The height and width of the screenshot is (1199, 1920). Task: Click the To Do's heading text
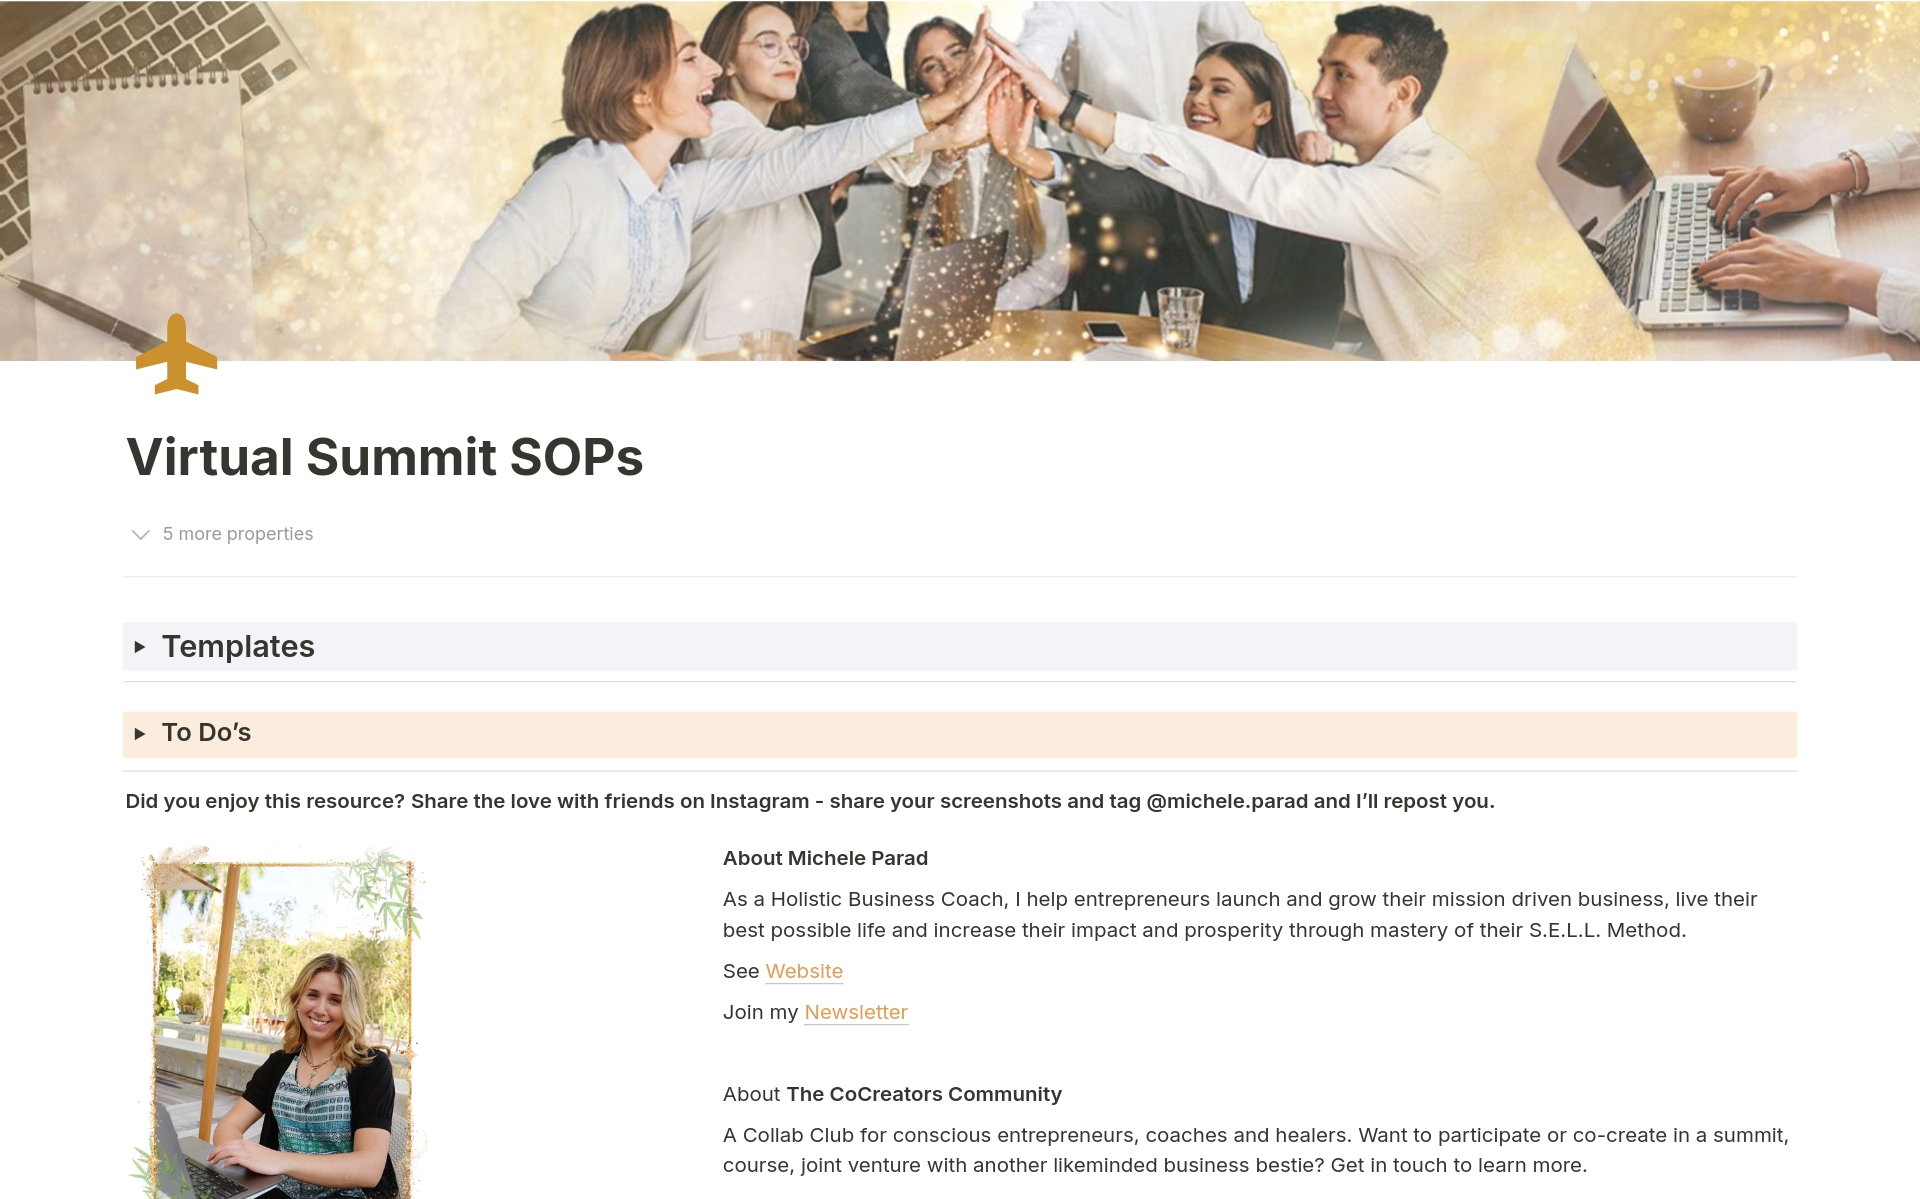tap(207, 733)
